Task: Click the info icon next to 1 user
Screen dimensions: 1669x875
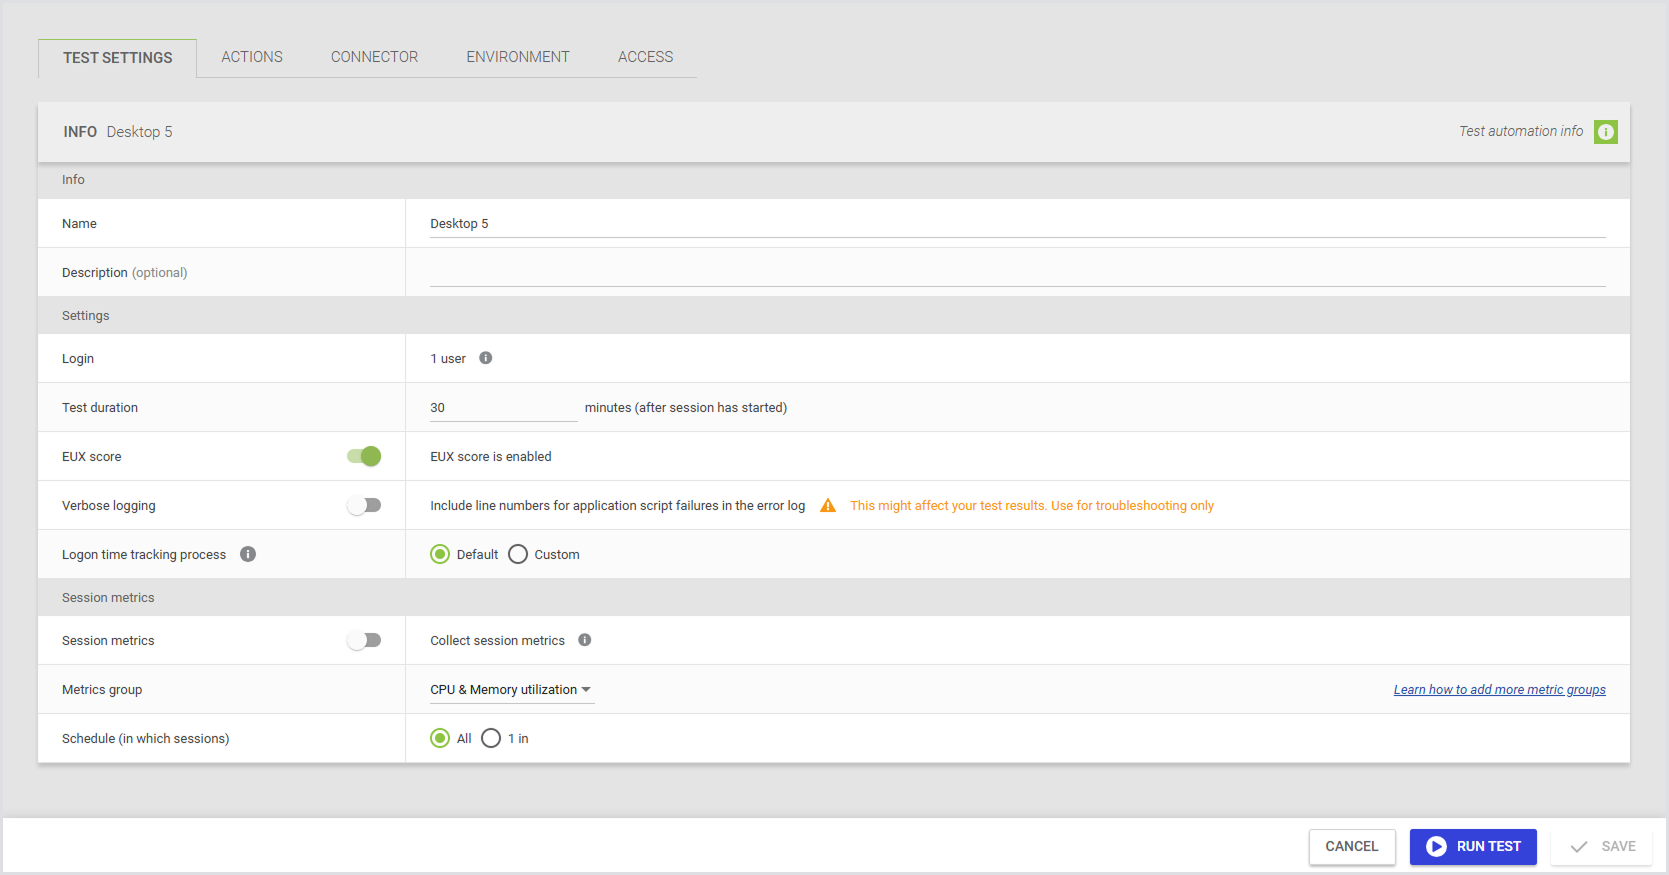Action: click(x=485, y=358)
